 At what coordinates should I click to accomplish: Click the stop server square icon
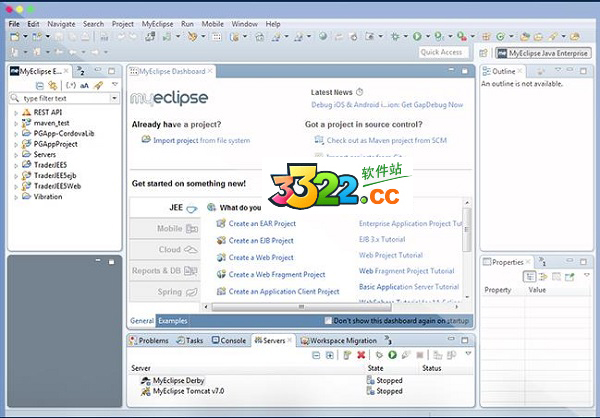pyautogui.click(x=420, y=355)
